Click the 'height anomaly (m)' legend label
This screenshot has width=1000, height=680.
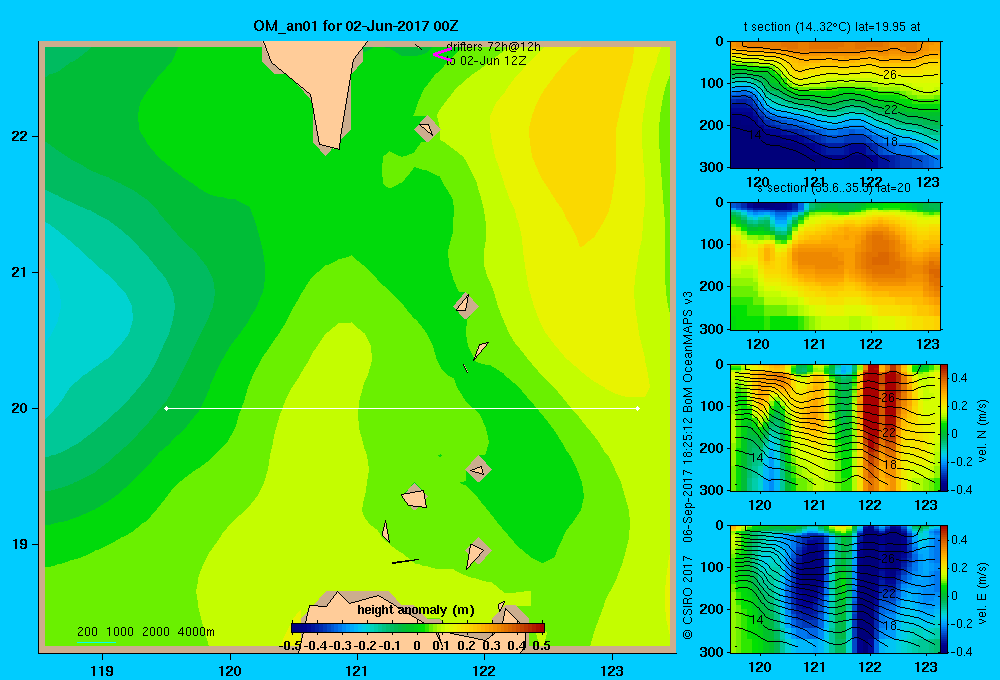tap(416, 610)
